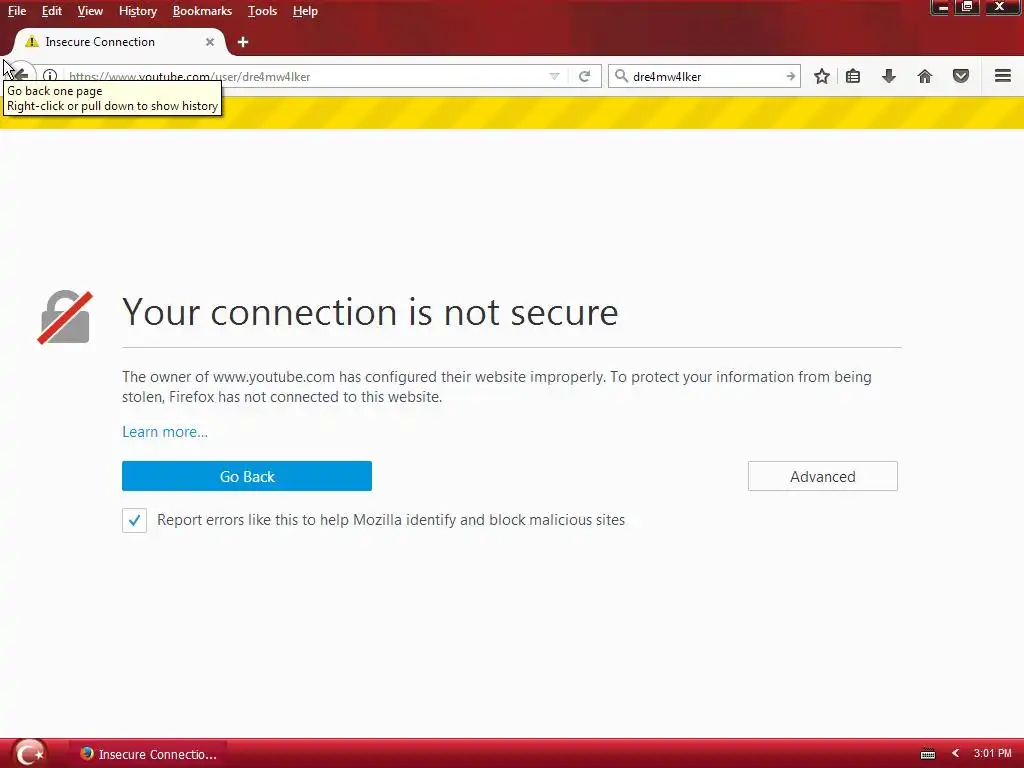Viewport: 1024px width, 768px height.
Task: Open site information icon in address bar
Action: pyautogui.click(x=50, y=76)
